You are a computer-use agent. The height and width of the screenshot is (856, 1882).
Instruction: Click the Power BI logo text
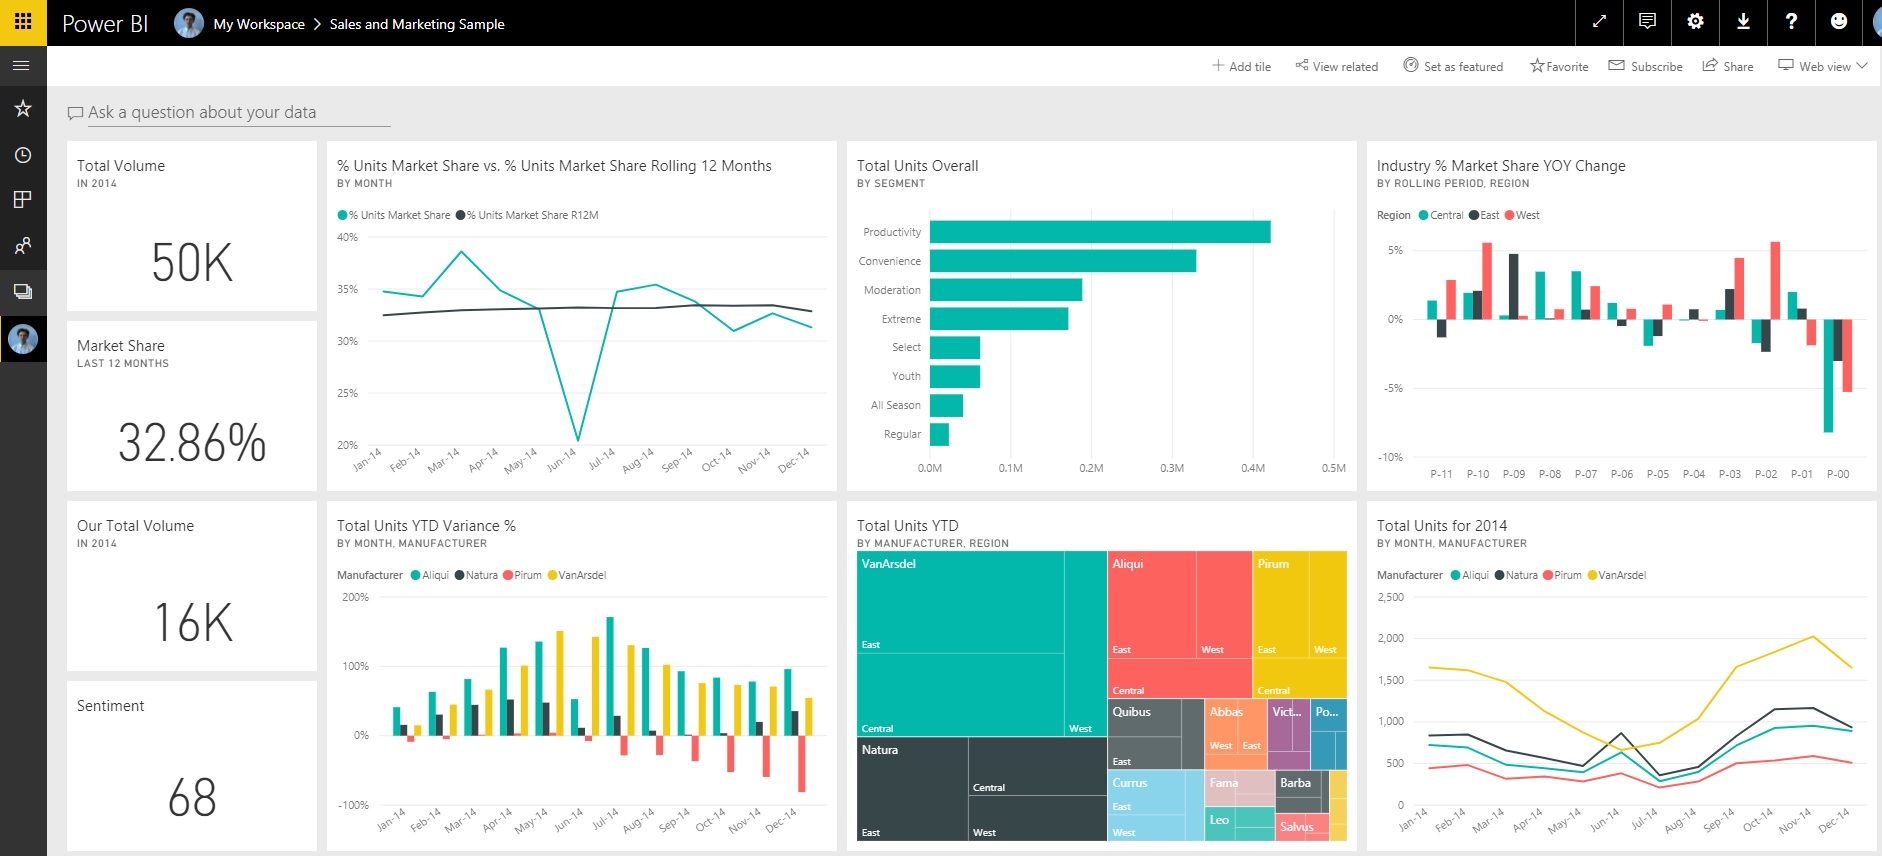(x=105, y=24)
